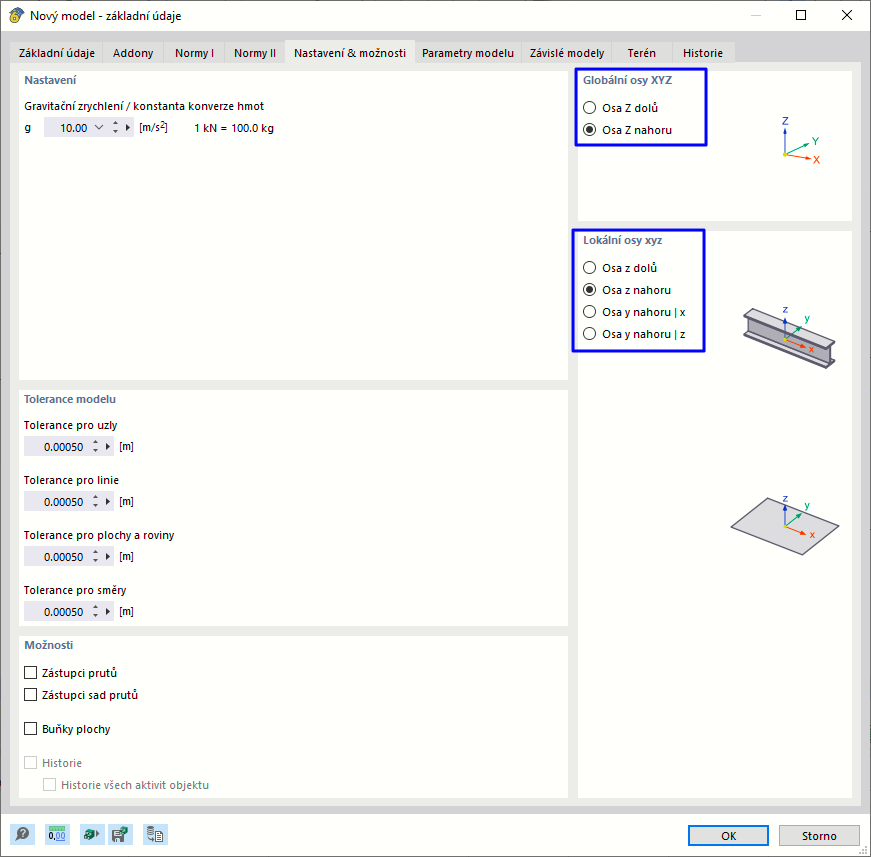Image resolution: width=871 pixels, height=857 pixels.
Task: Click the application icon in title bar
Action: pyautogui.click(x=16, y=15)
